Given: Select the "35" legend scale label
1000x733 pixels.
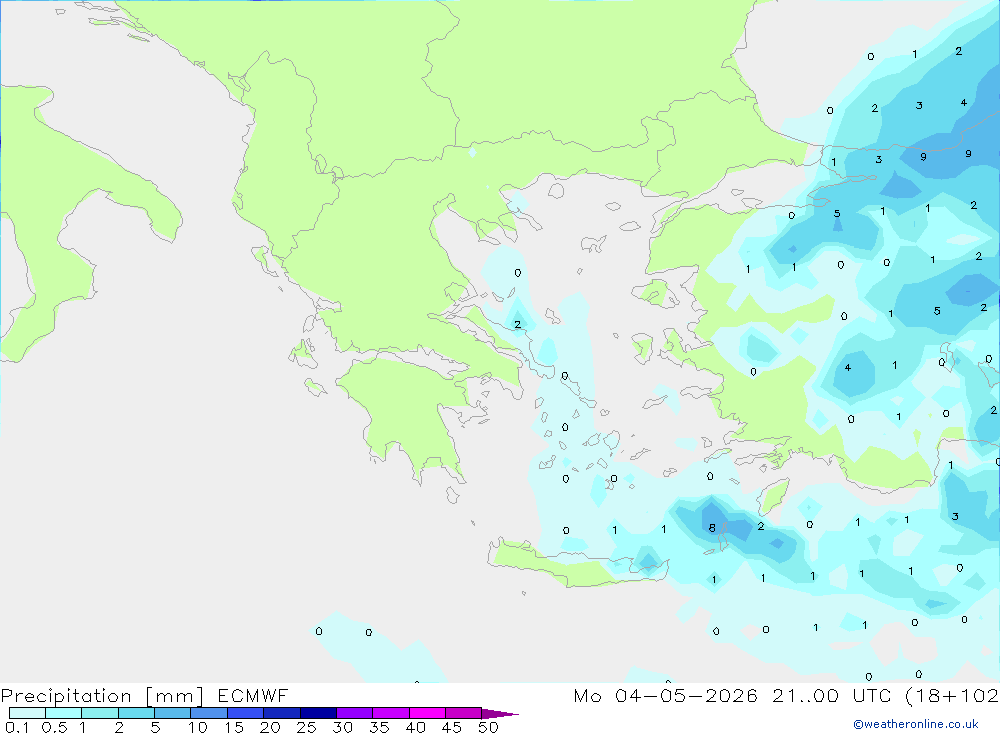Looking at the screenshot, I should (379, 727).
